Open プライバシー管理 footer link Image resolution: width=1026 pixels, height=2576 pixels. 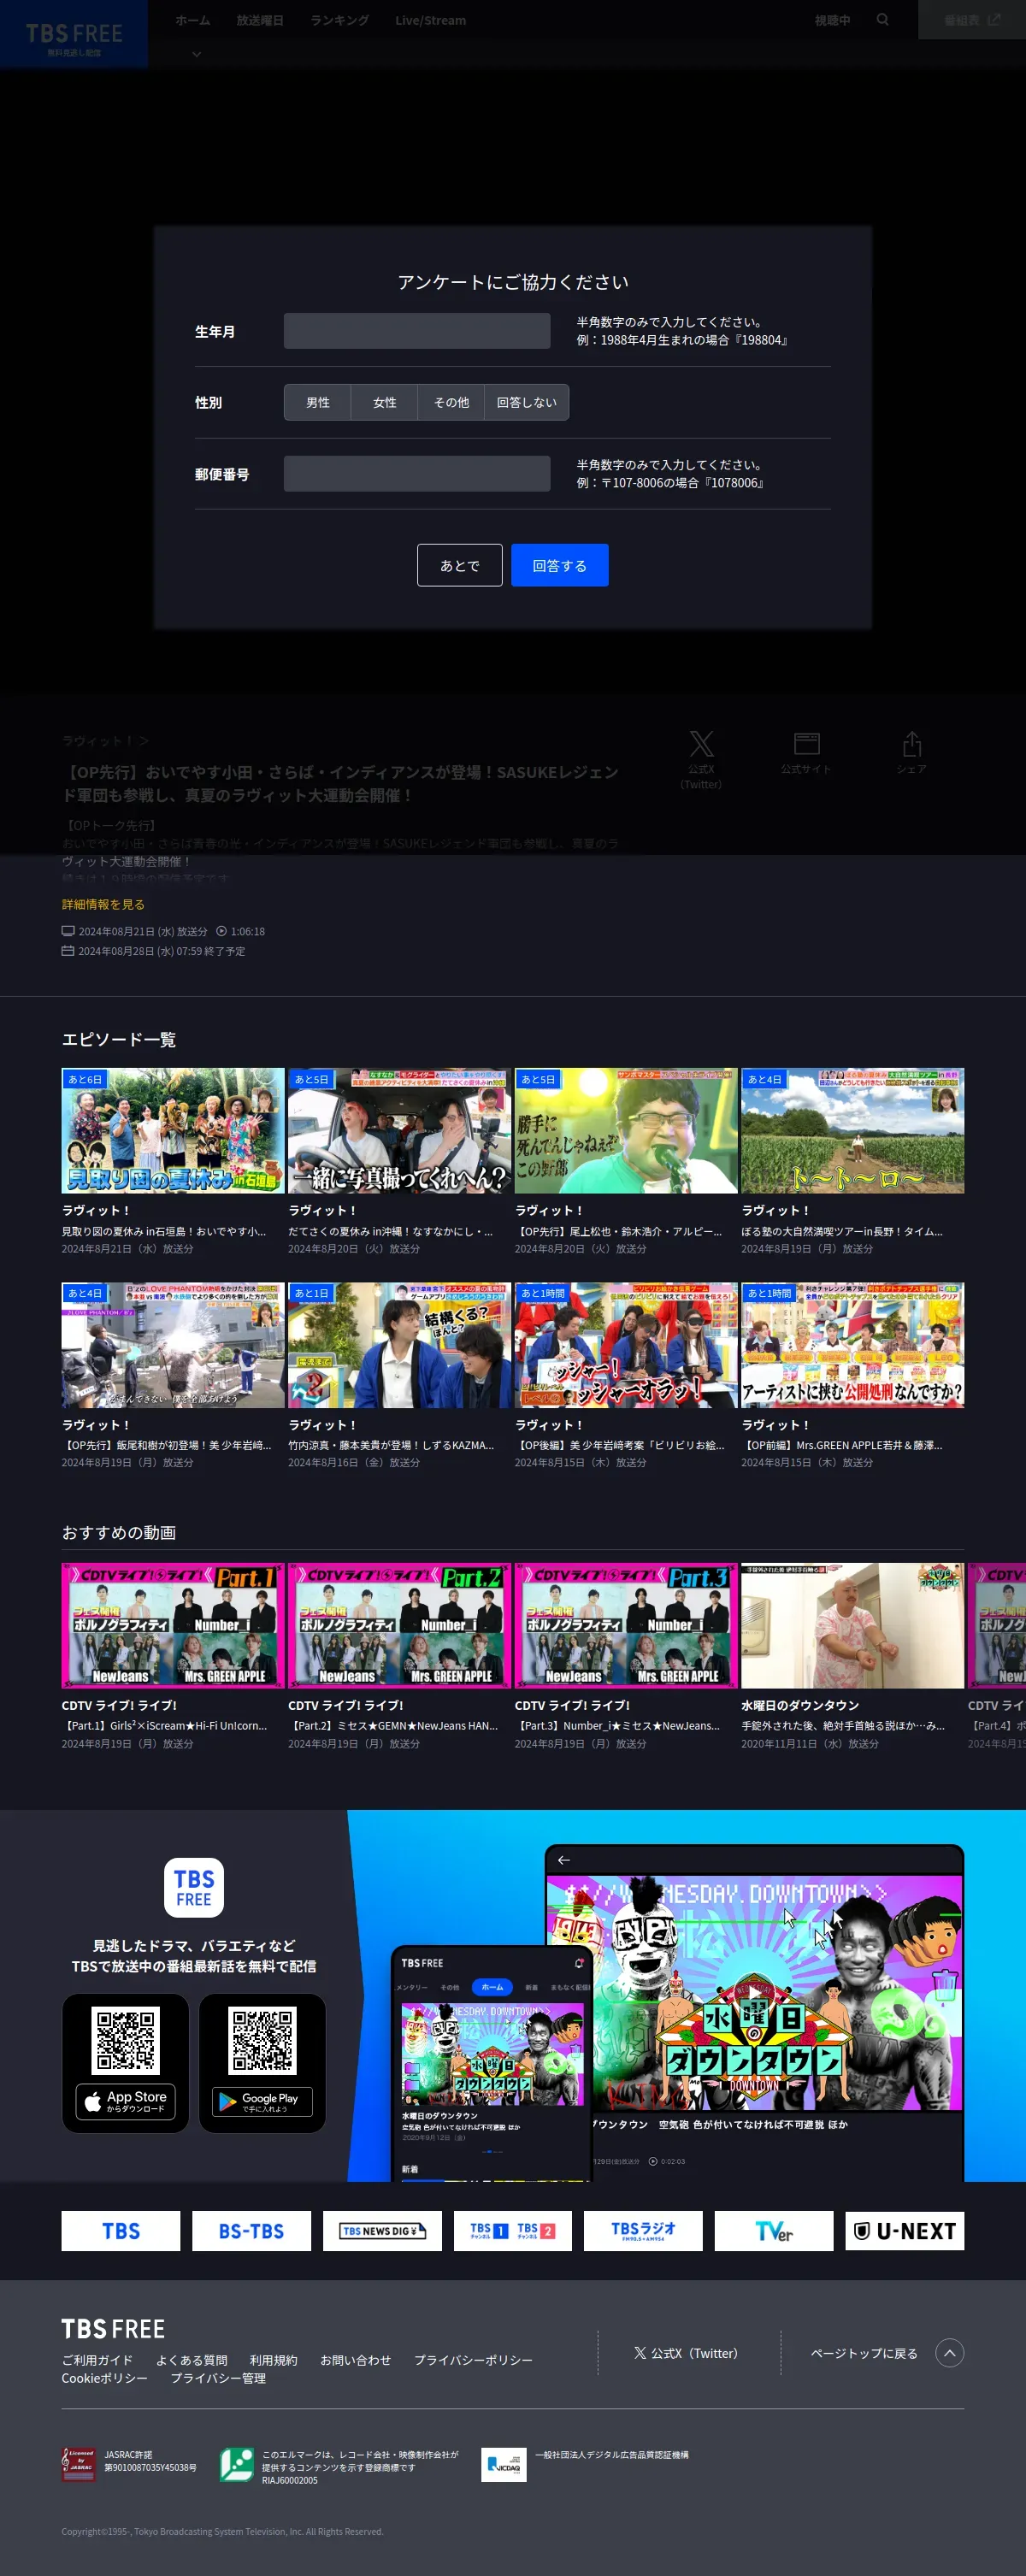(218, 2378)
